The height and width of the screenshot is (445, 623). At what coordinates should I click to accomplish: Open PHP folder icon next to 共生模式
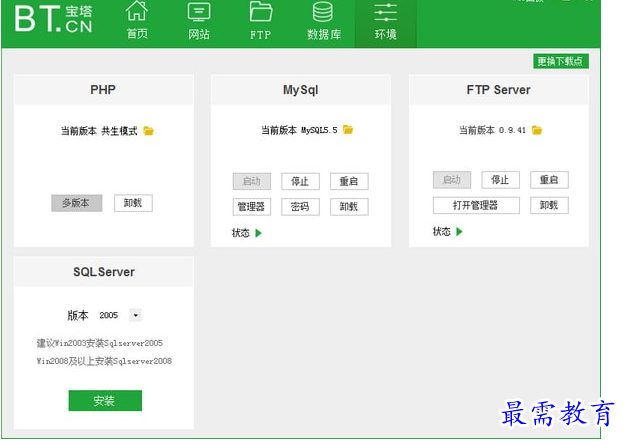pos(149,131)
